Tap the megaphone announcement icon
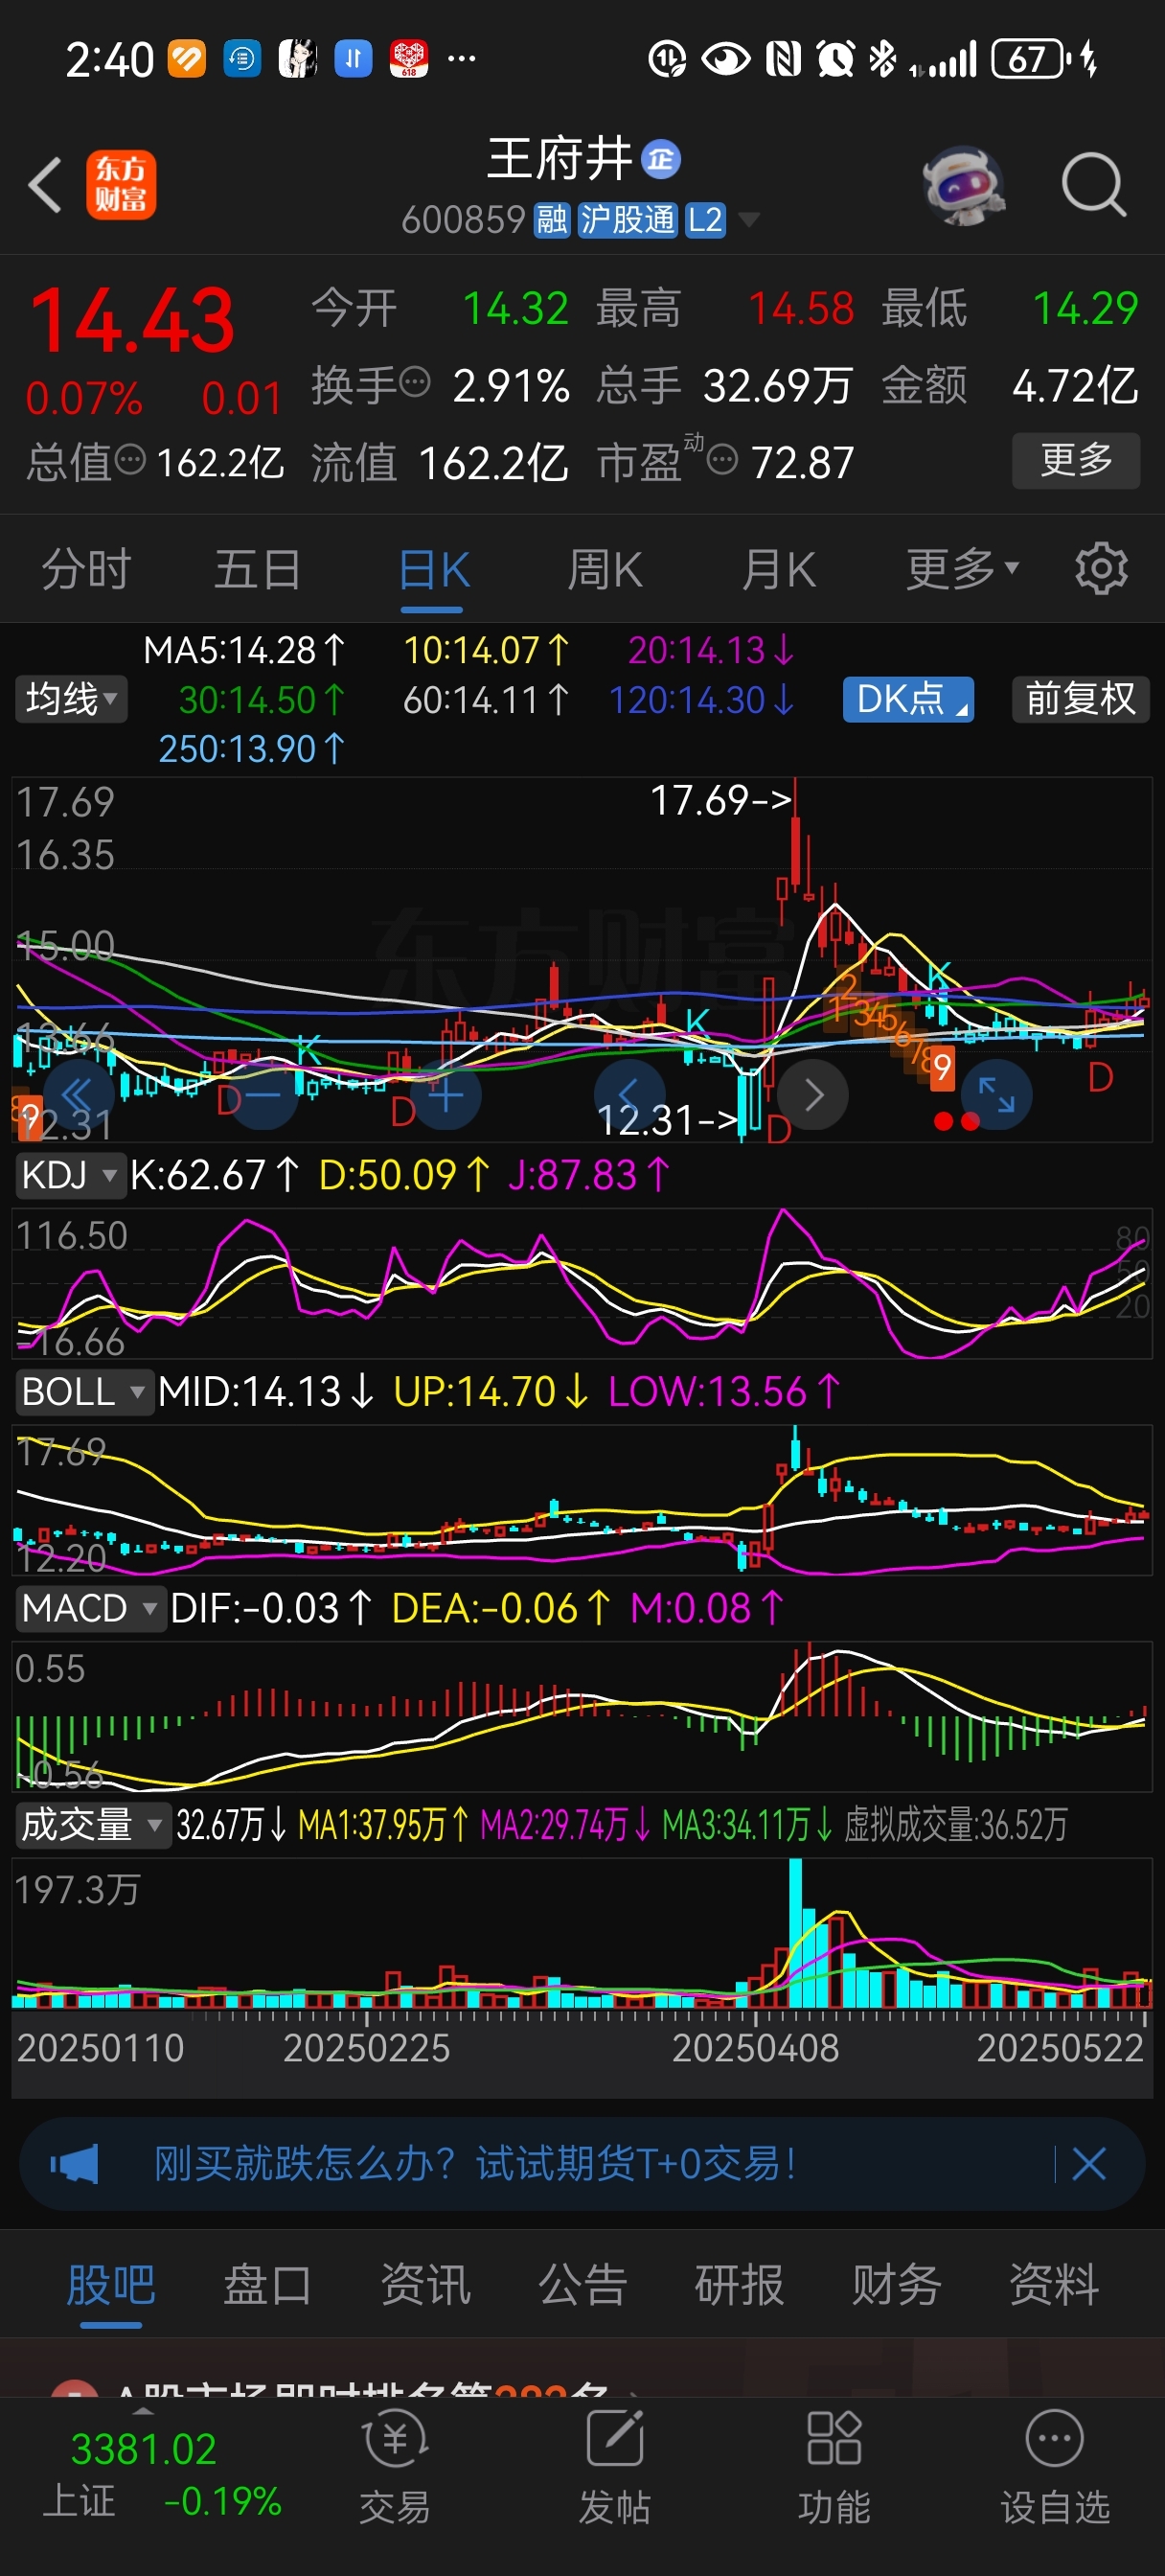This screenshot has height=2576, width=1165. (75, 2164)
